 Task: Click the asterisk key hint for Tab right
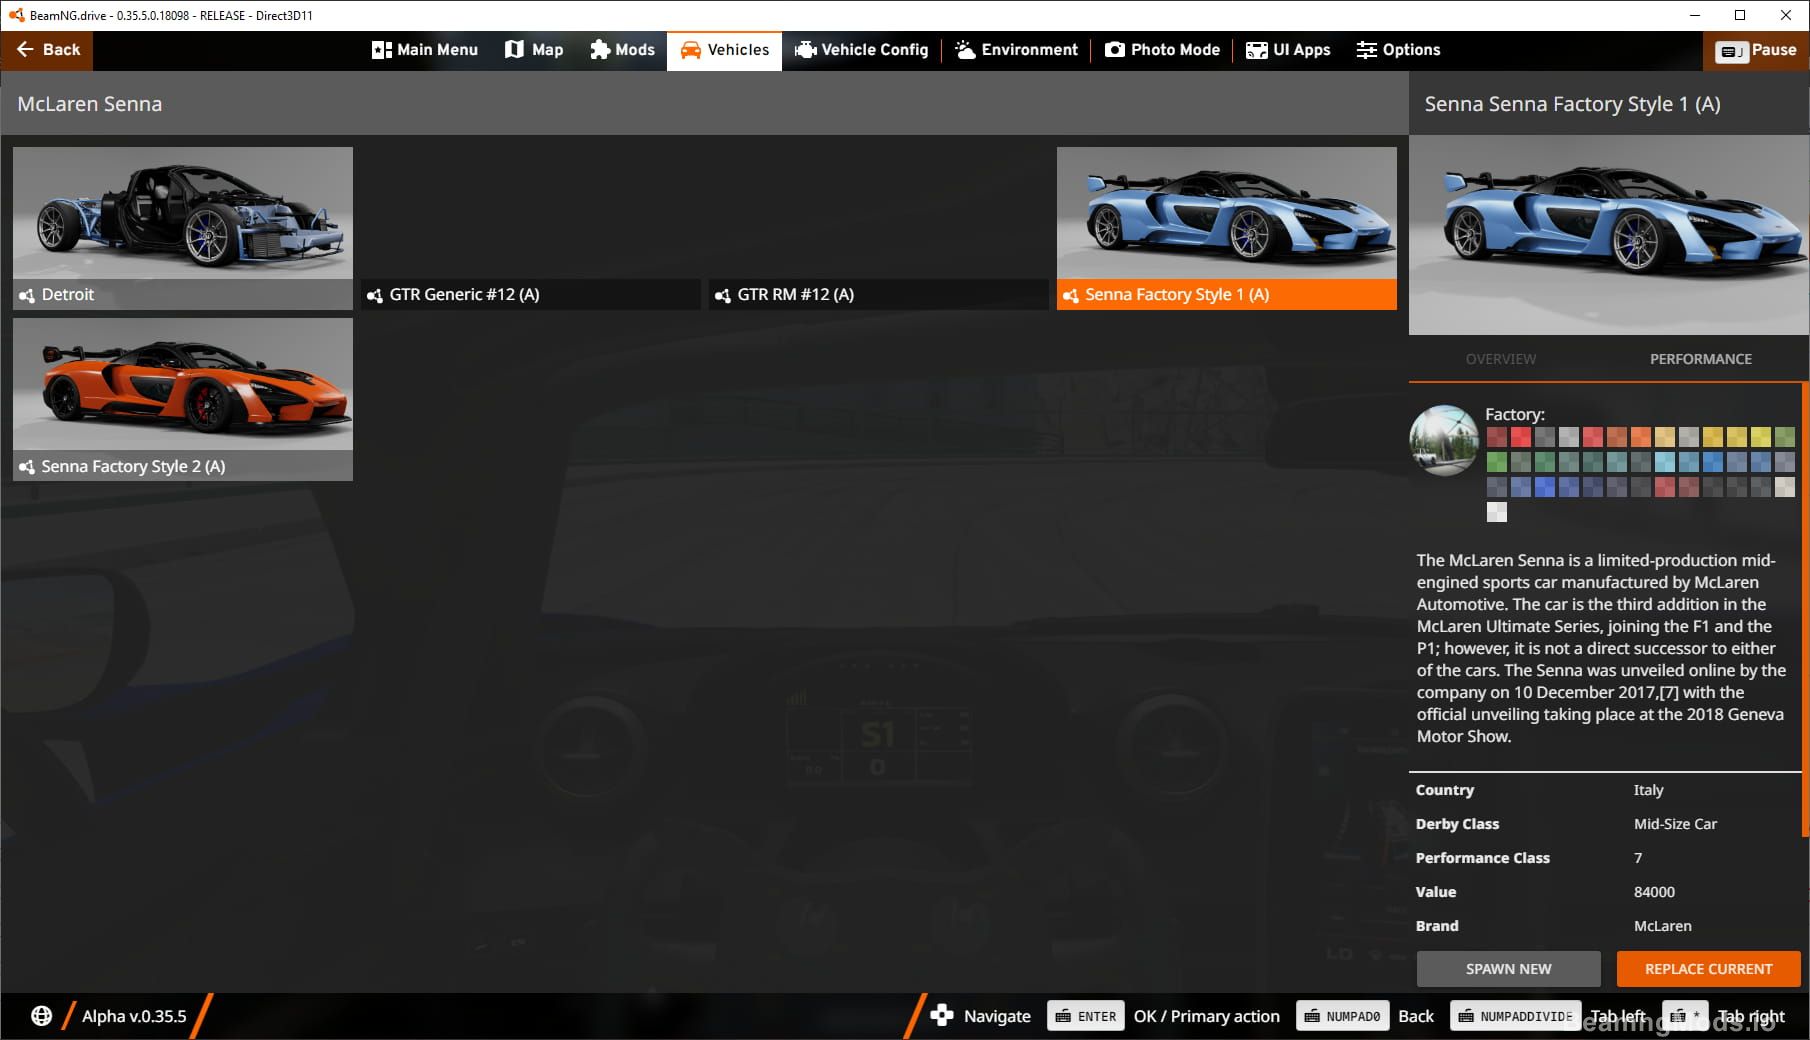click(x=1685, y=1016)
